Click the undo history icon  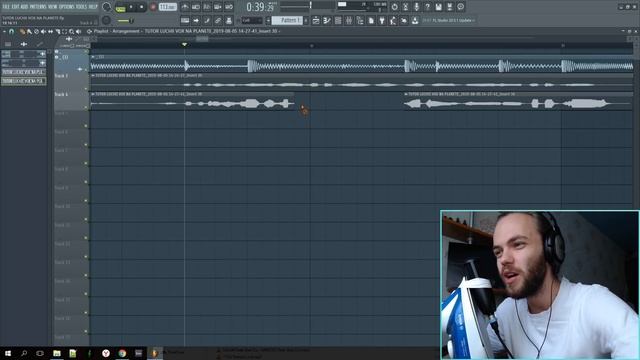pyautogui.click(x=394, y=7)
